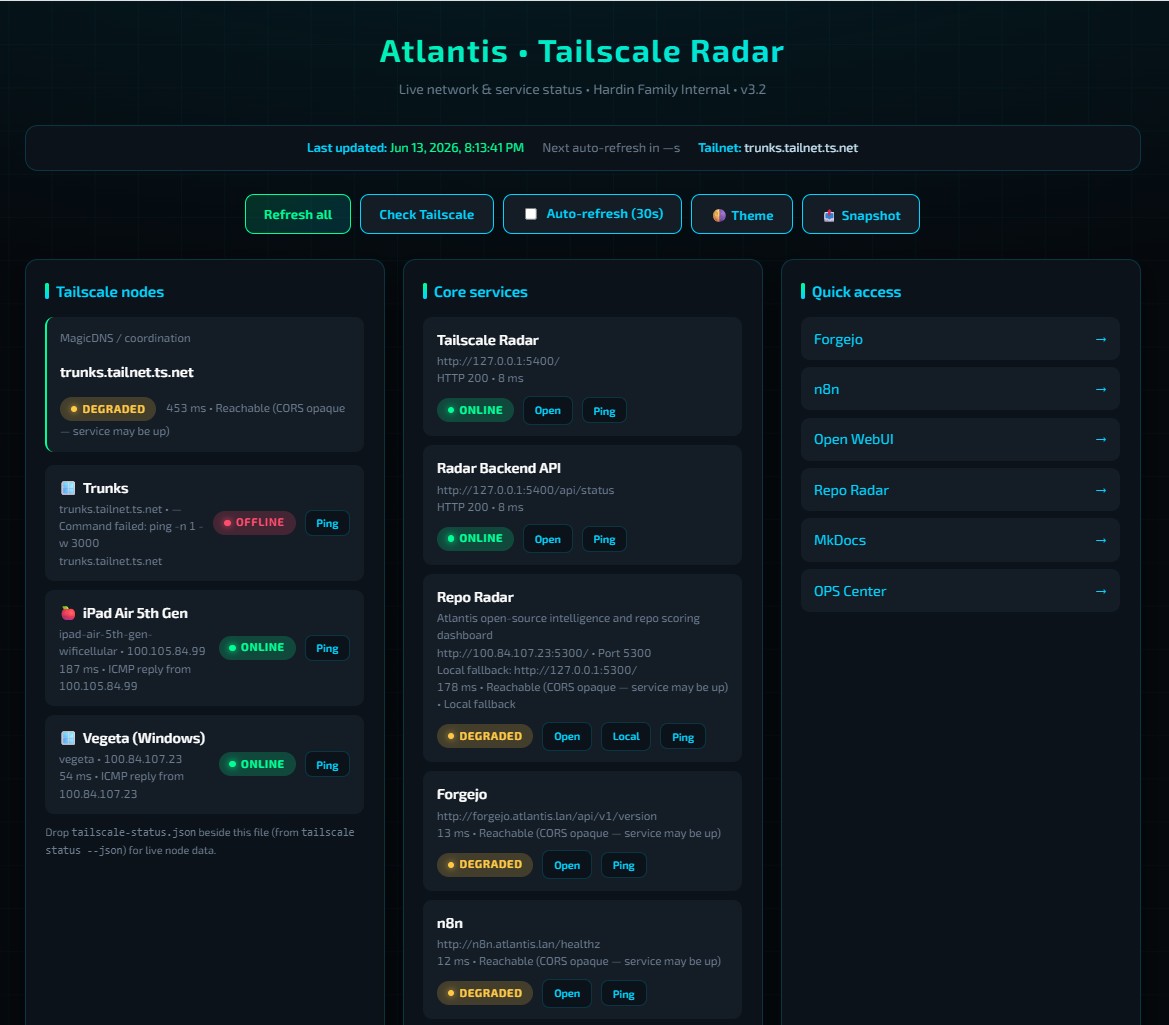1169x1025 pixels.
Task: Click the arrow on the Forgejo quick link
Action: coord(1100,339)
